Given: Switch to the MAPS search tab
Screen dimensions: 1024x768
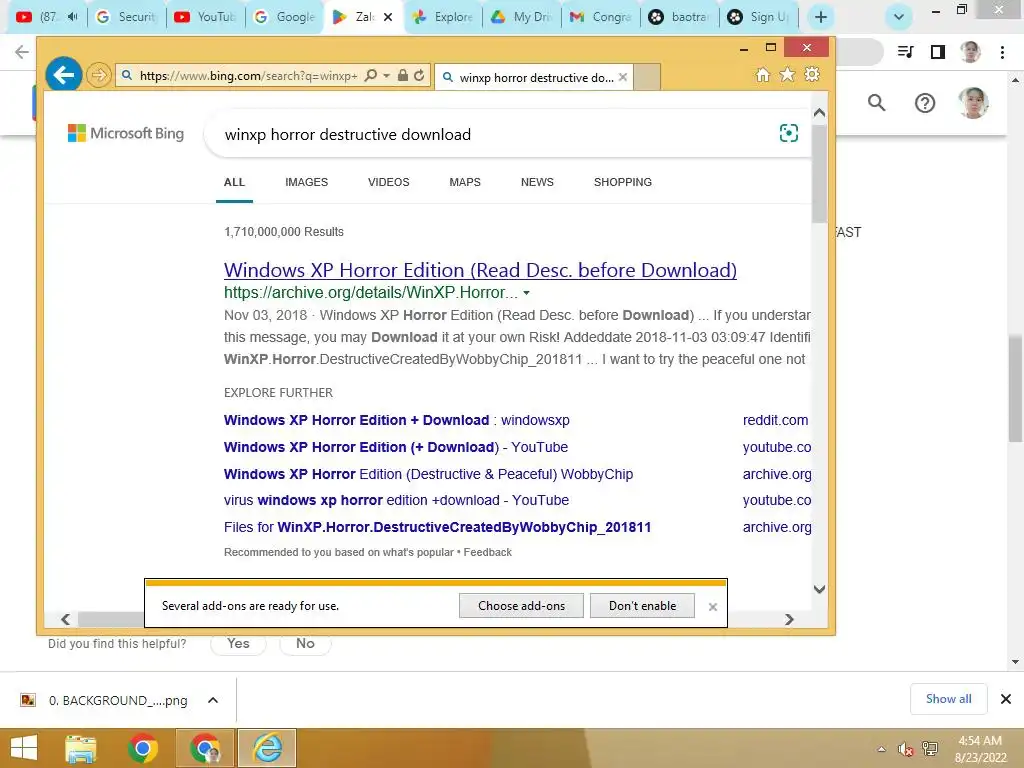Looking at the screenshot, I should point(465,182).
